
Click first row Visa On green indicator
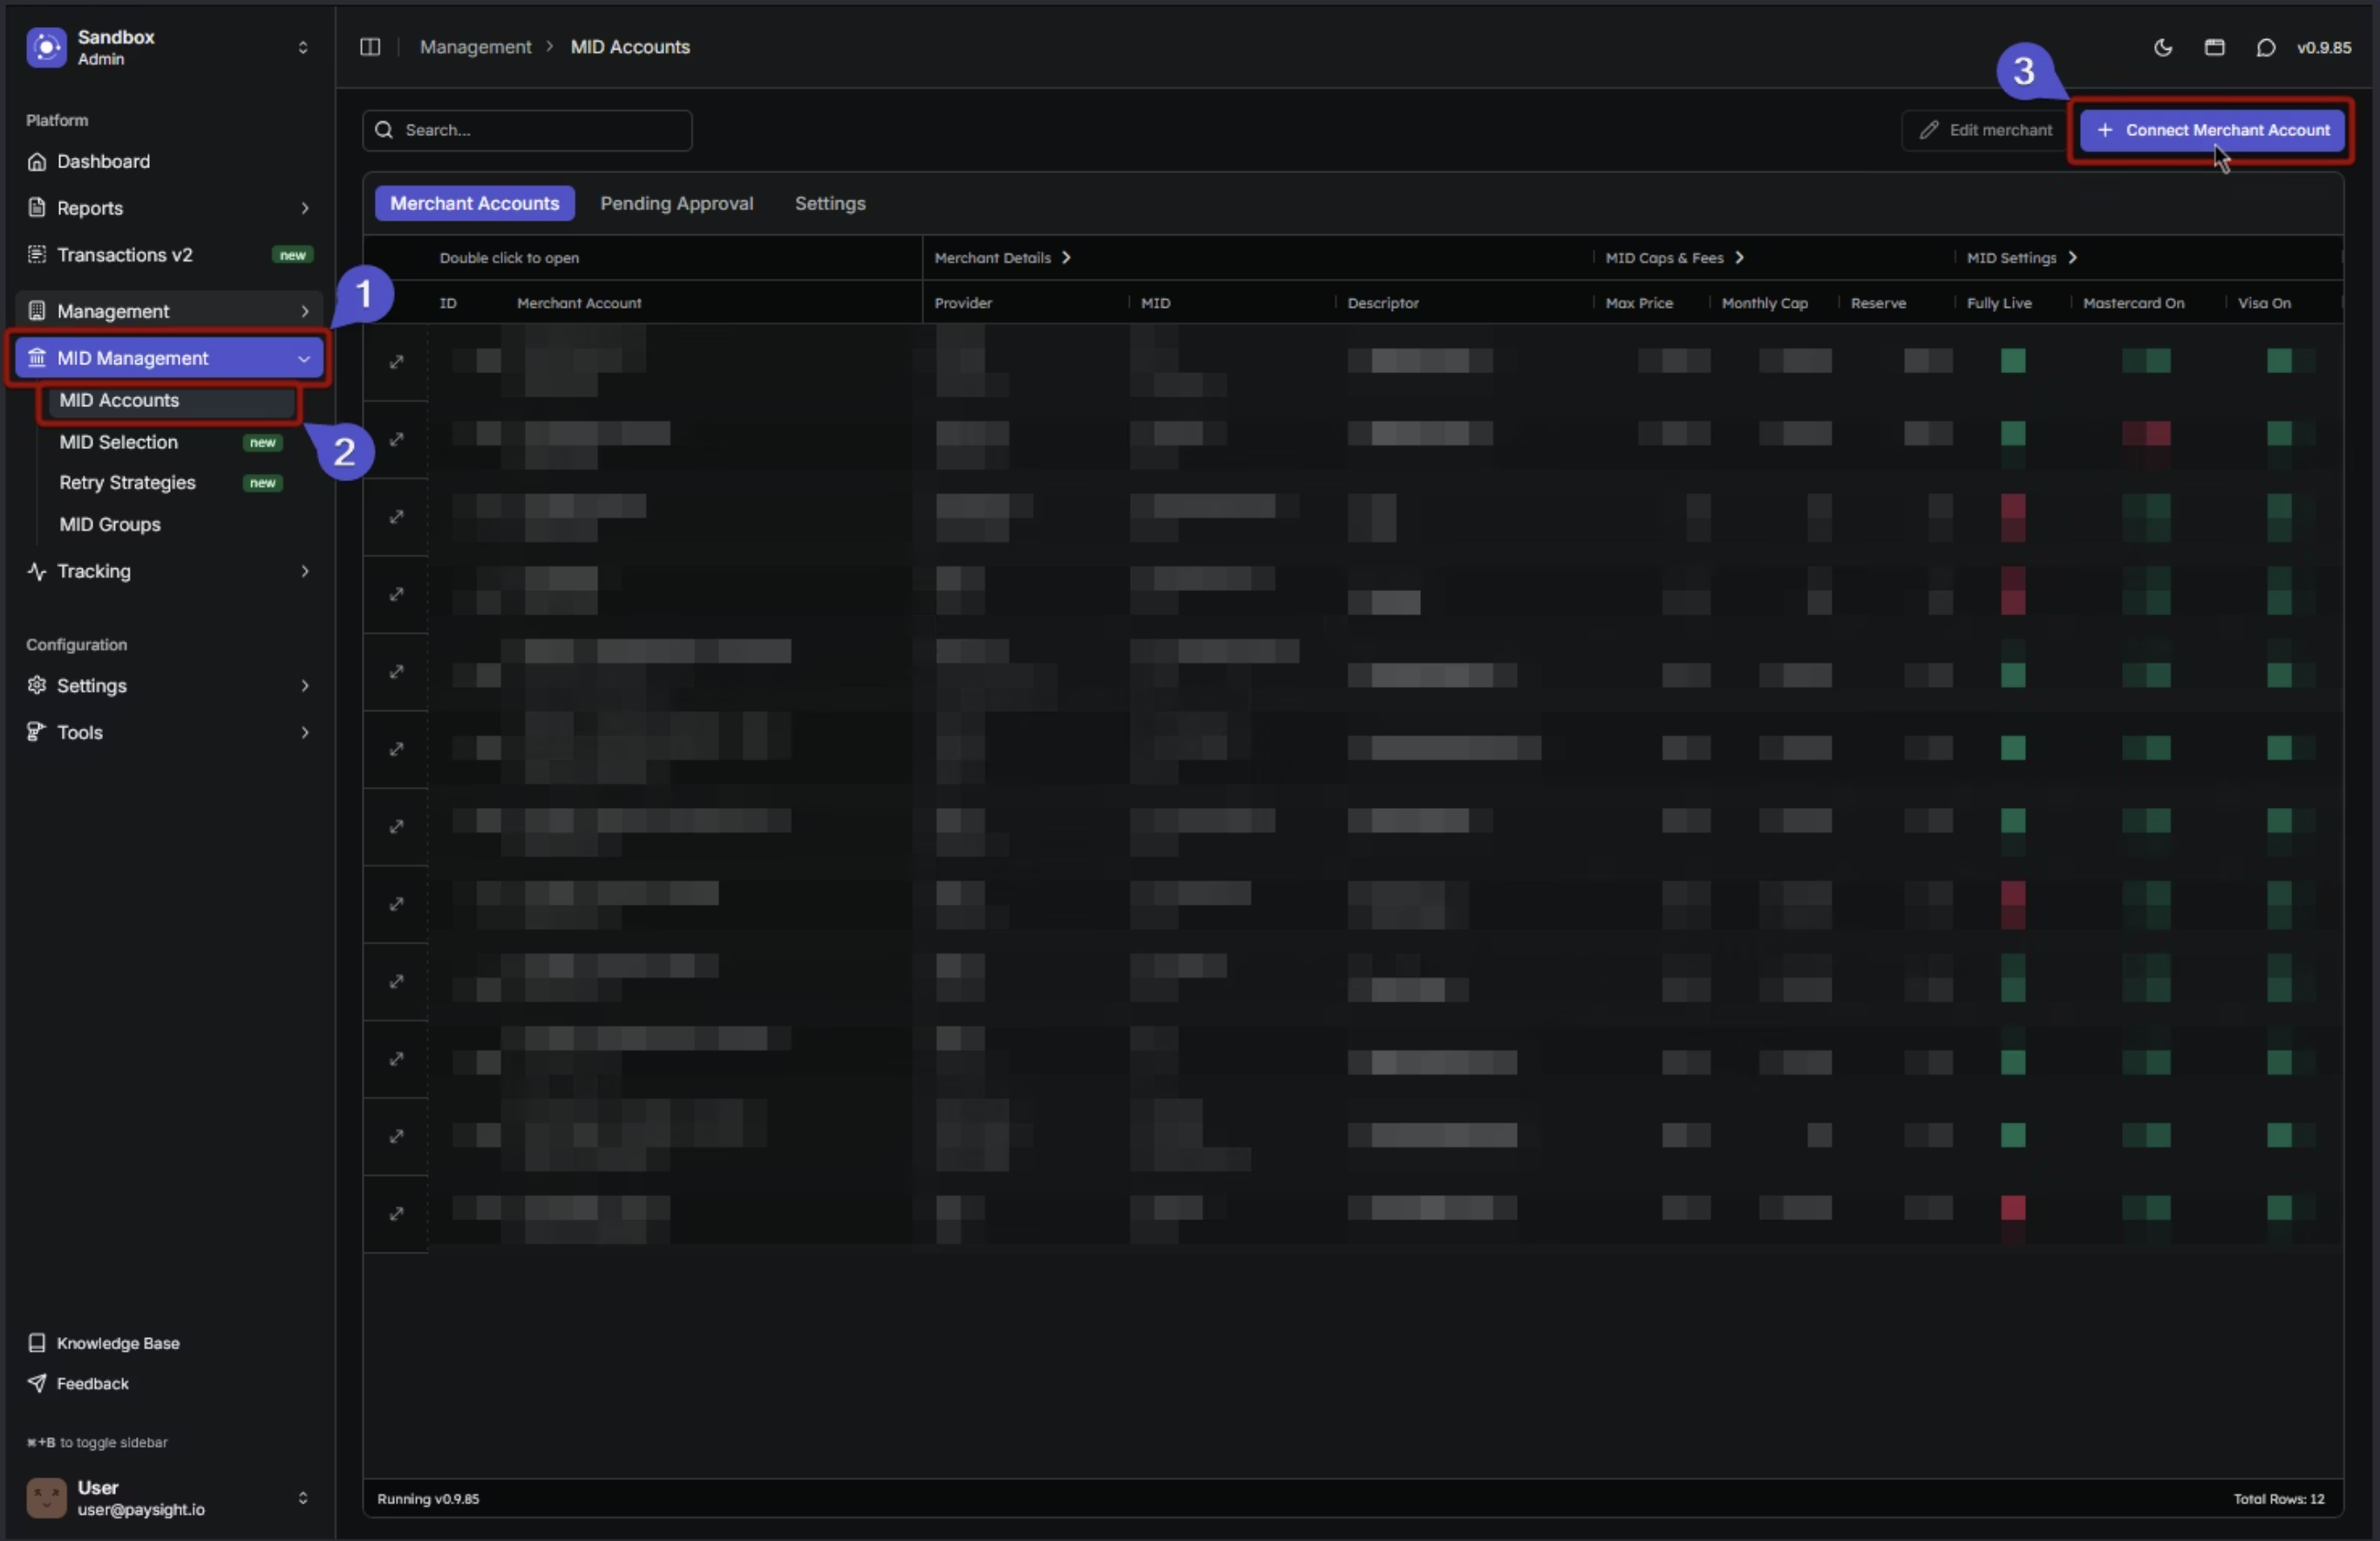click(x=2279, y=360)
